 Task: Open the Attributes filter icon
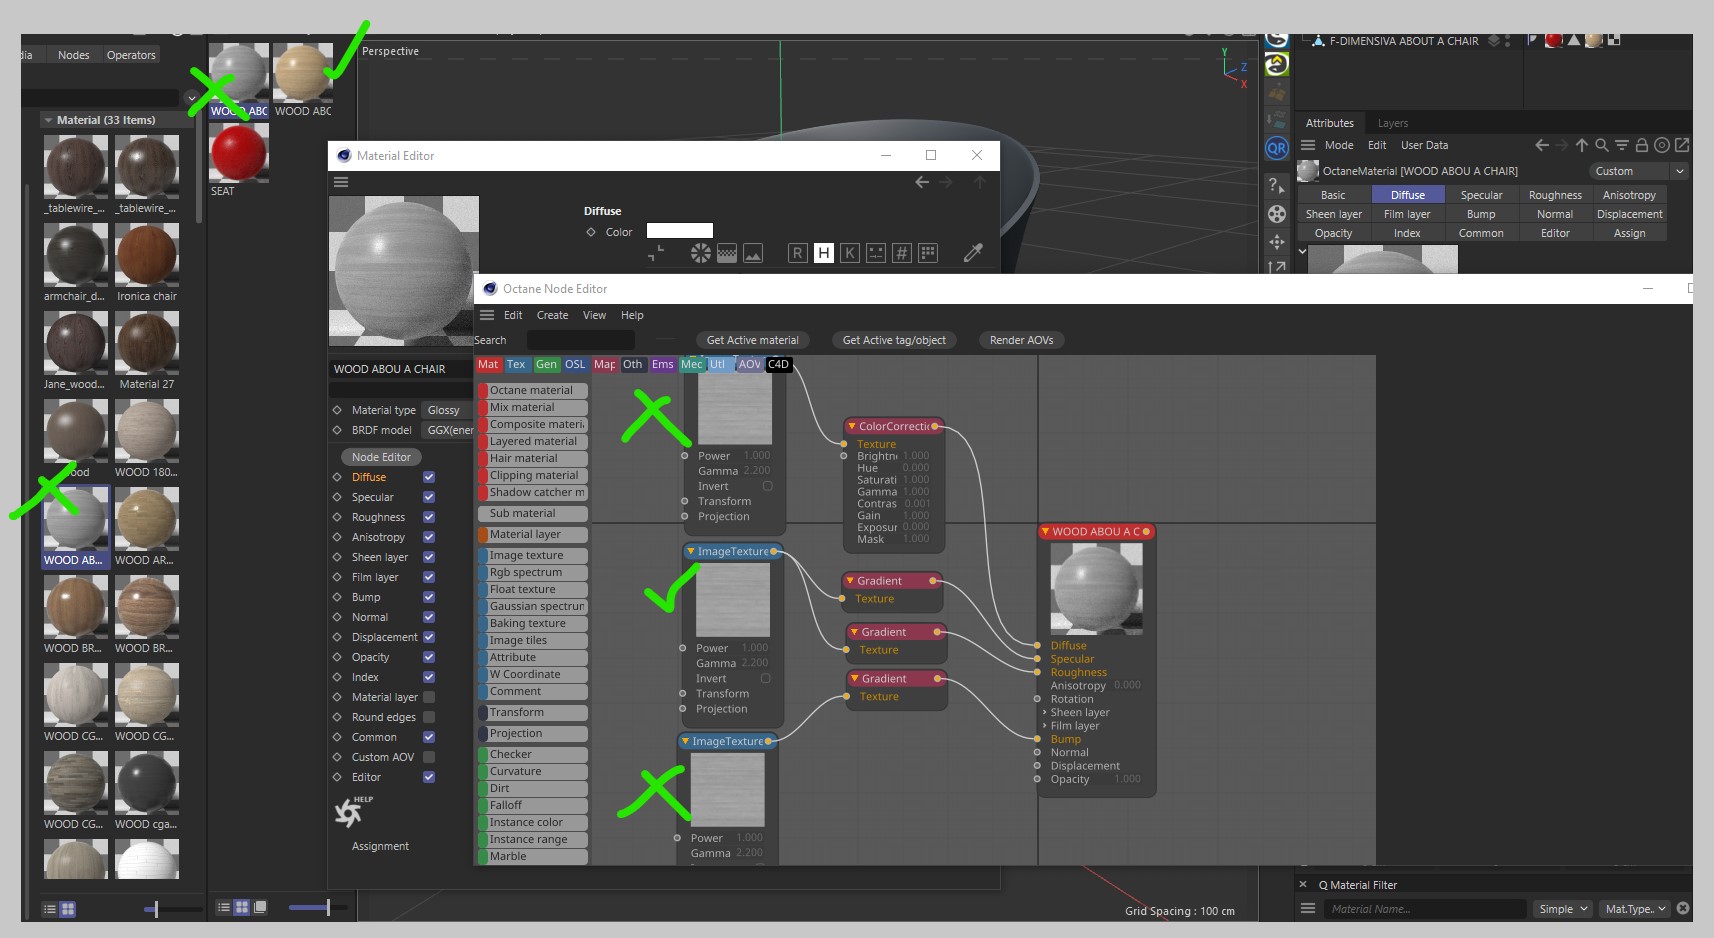point(1621,145)
